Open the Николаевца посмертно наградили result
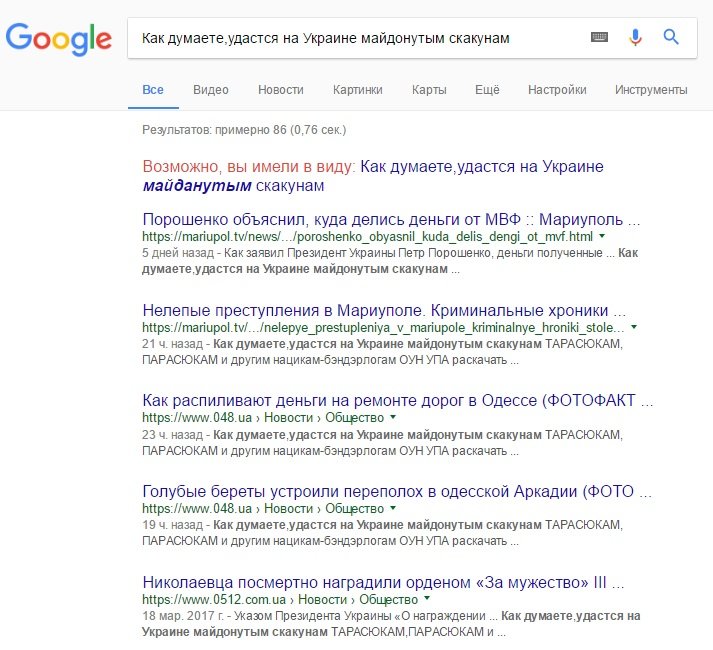Viewport: 713px width, 650px height. pos(383,582)
